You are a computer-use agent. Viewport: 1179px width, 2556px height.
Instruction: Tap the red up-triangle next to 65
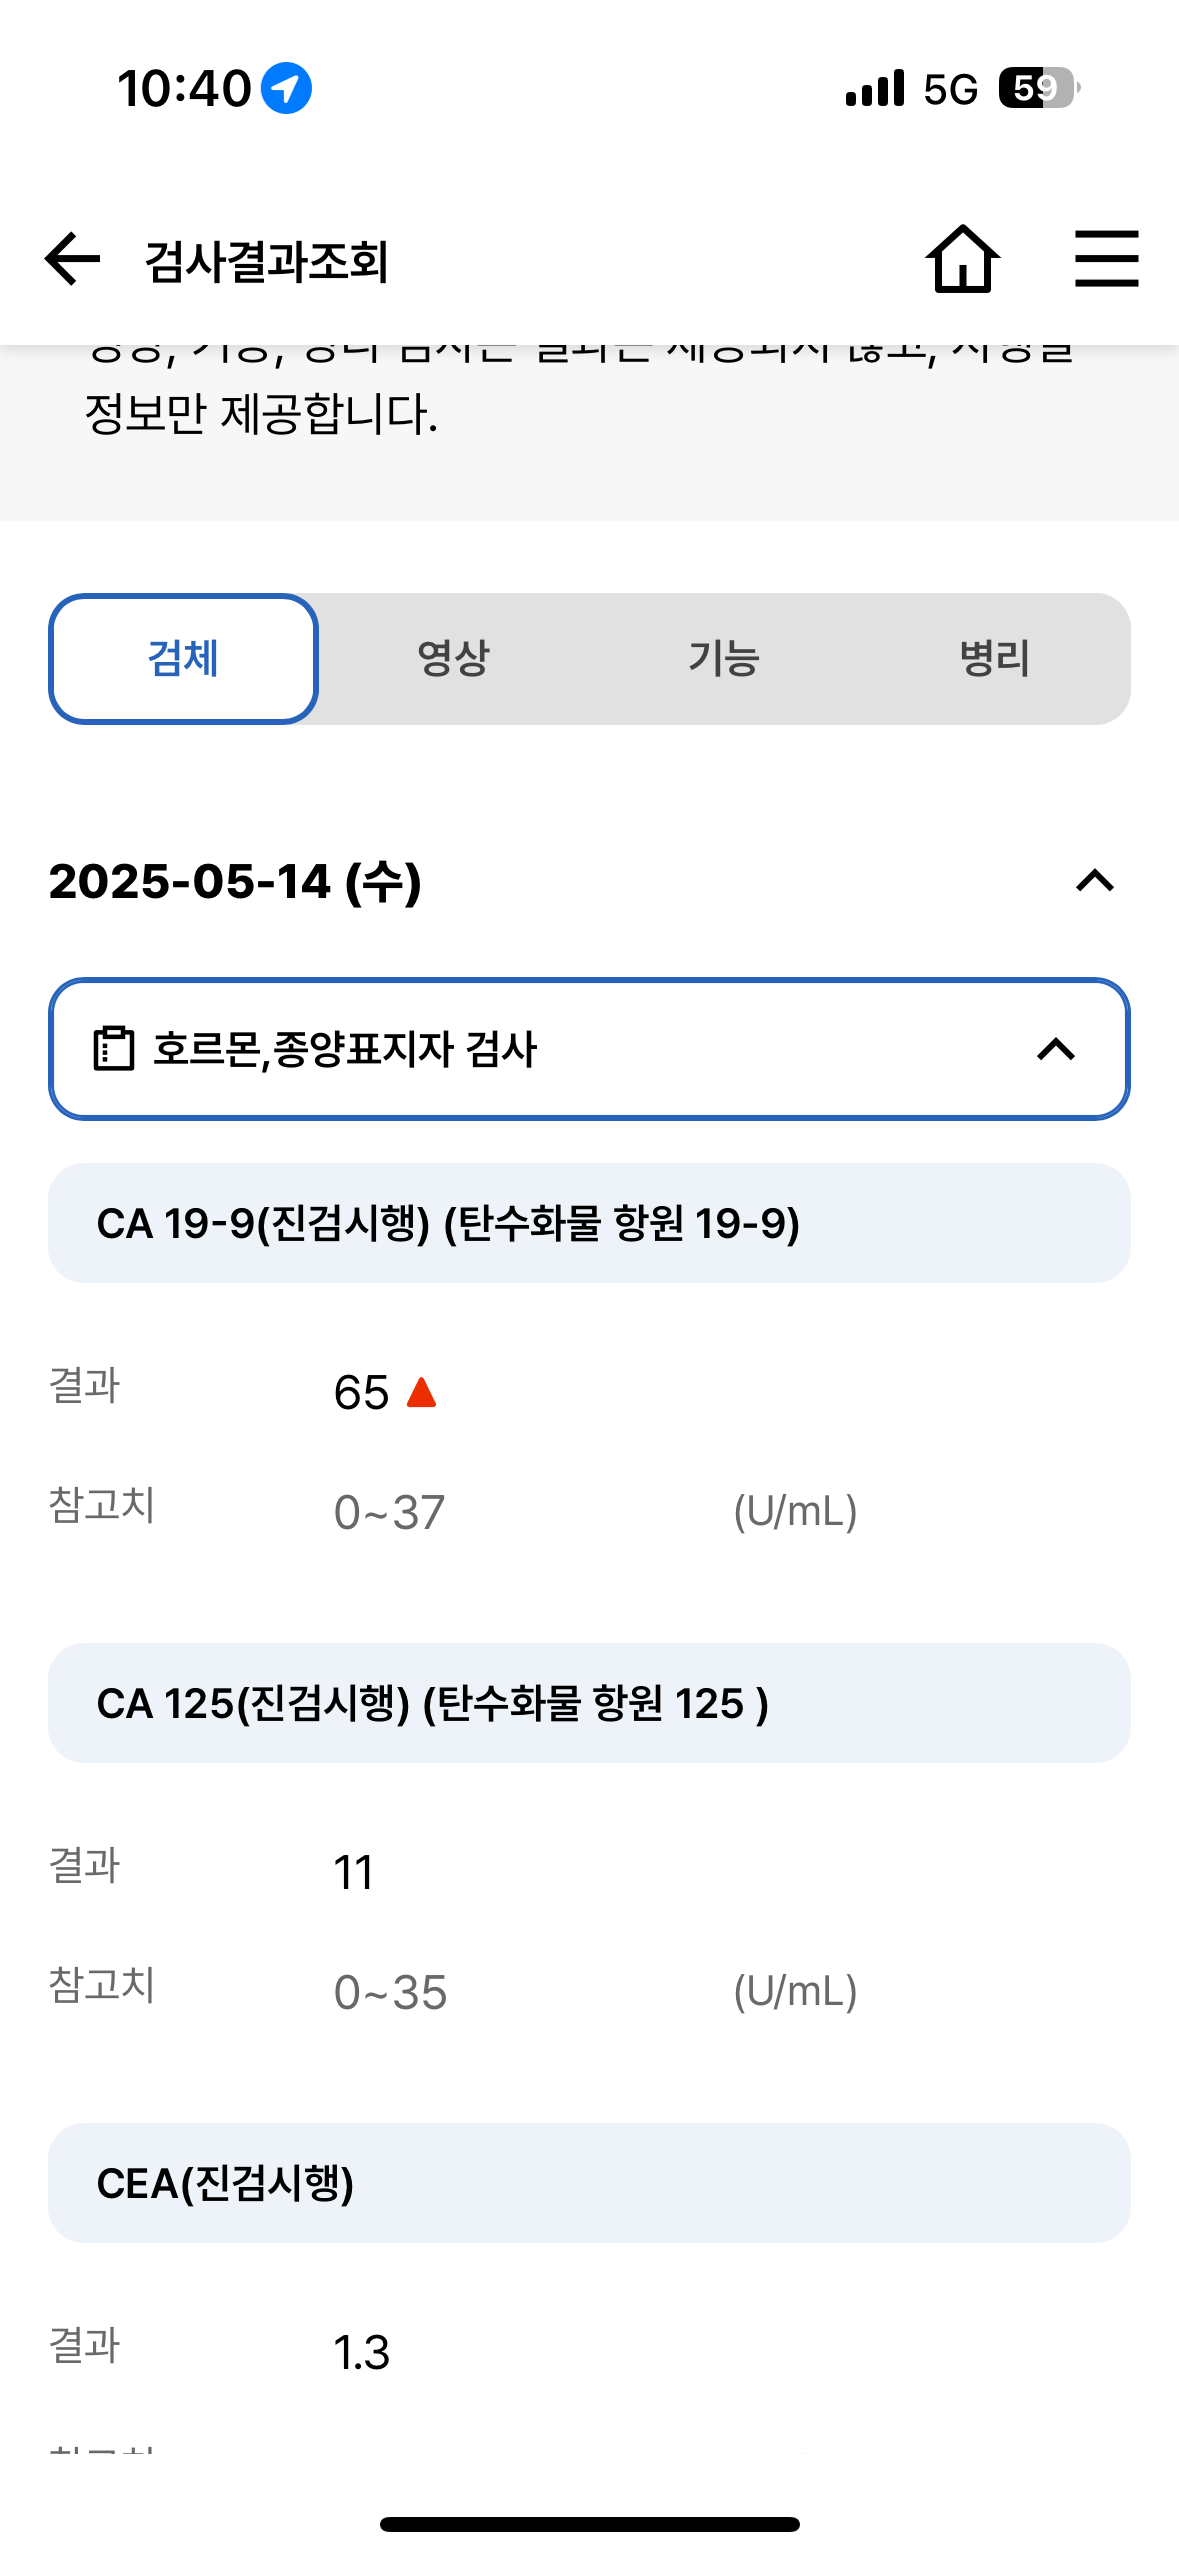422,1392
